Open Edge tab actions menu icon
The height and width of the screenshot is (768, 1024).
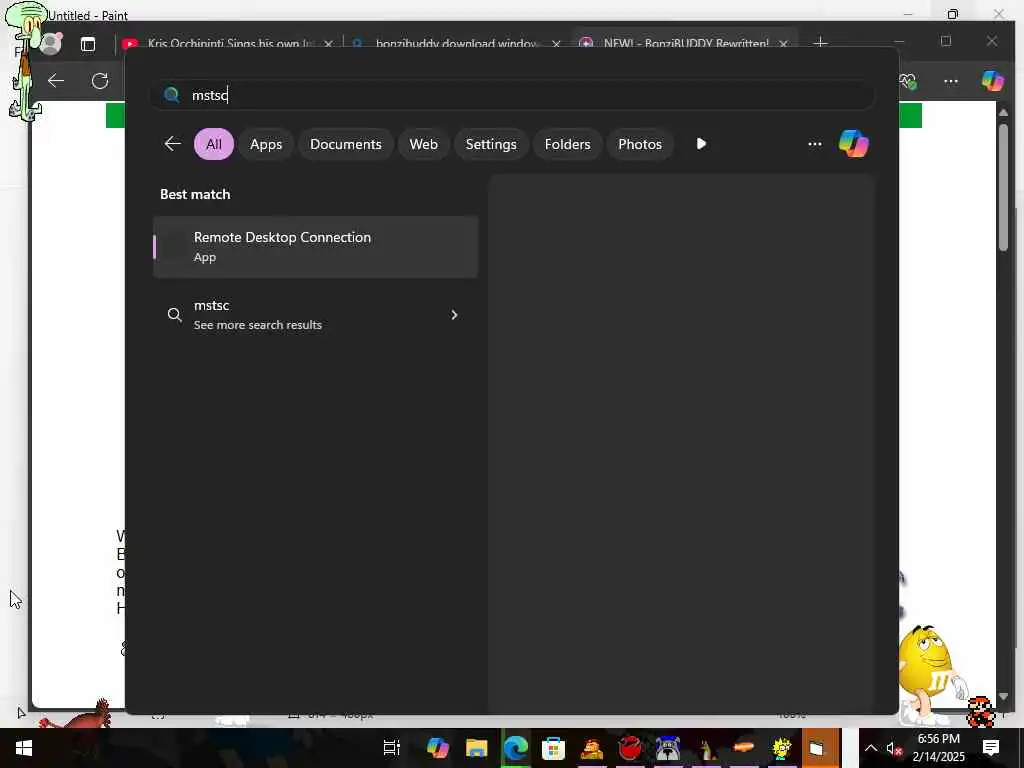click(88, 44)
